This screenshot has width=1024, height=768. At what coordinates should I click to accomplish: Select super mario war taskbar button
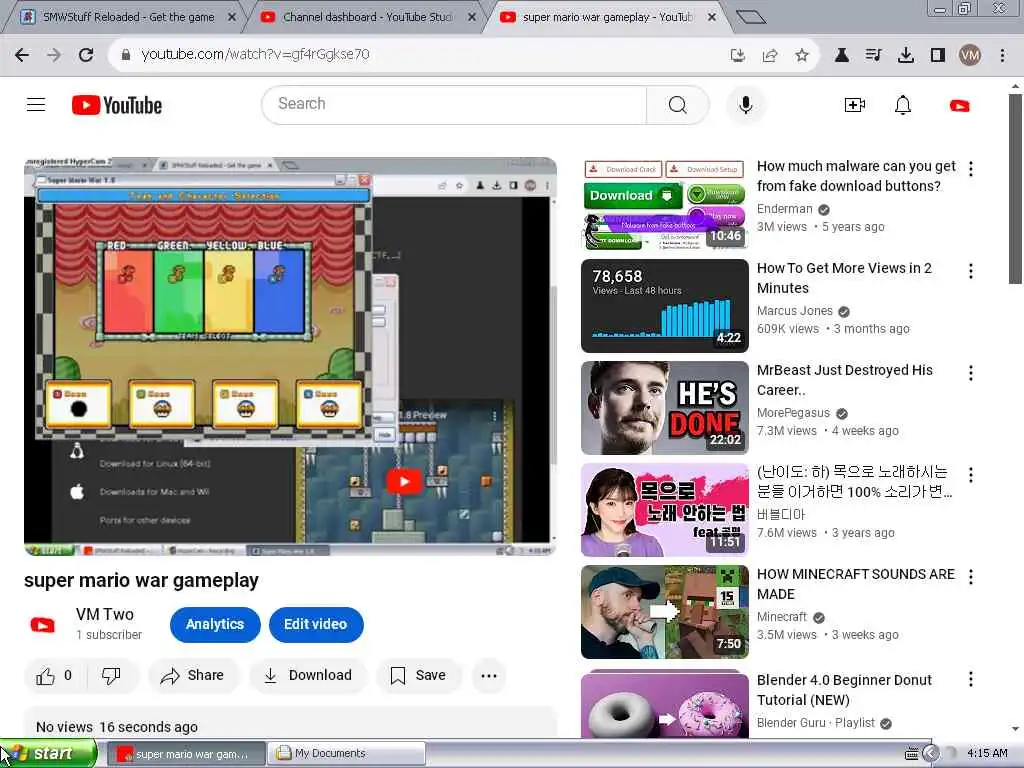point(187,754)
